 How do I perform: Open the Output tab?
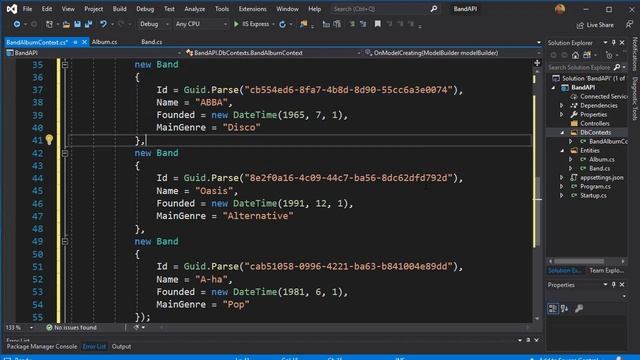coord(121,347)
